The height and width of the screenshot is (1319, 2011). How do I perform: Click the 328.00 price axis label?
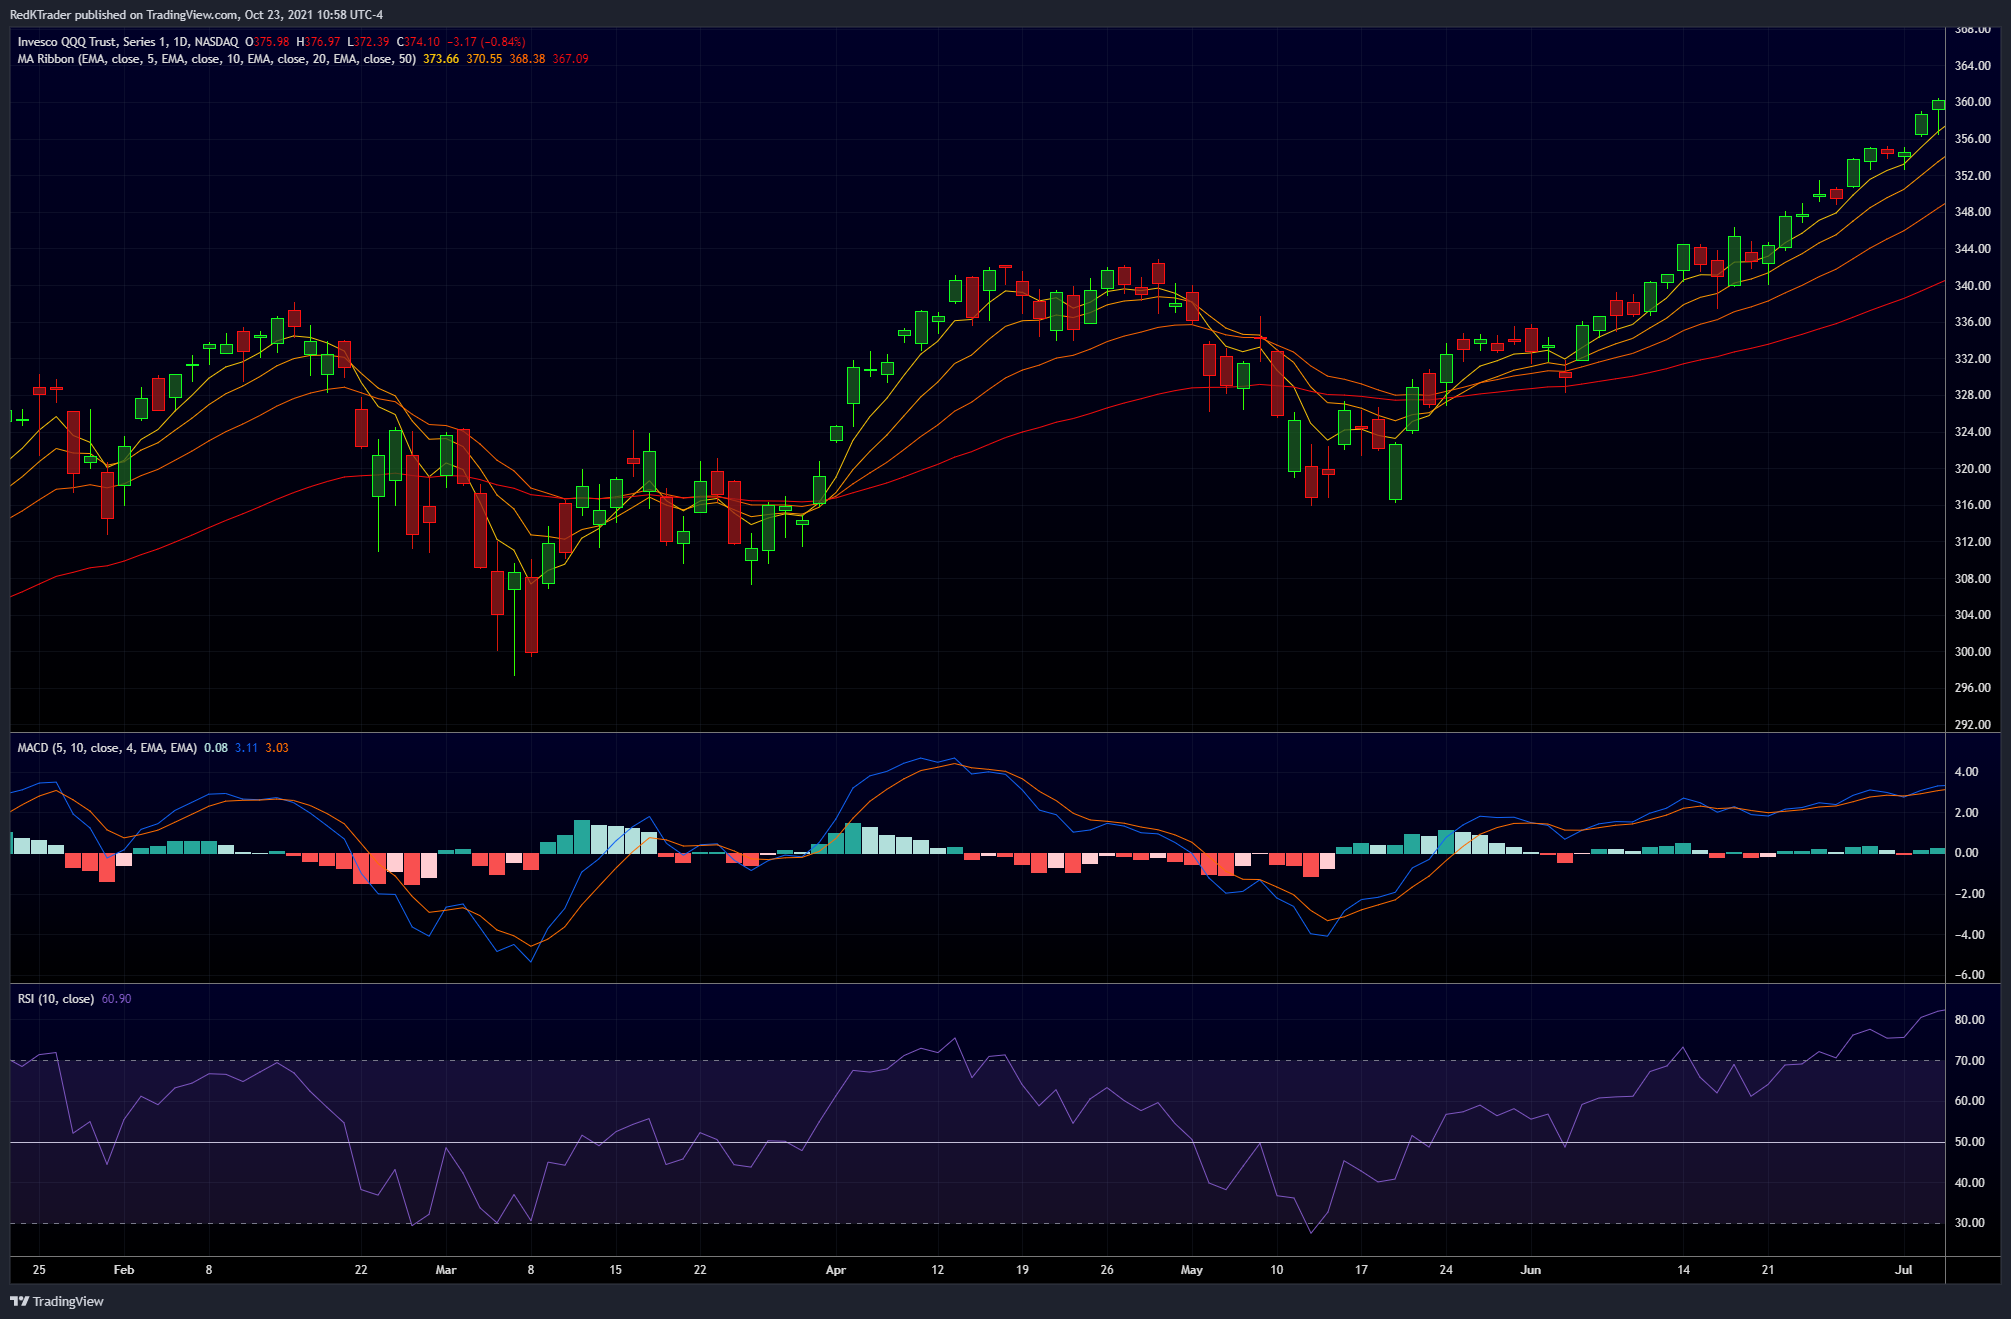point(1972,395)
